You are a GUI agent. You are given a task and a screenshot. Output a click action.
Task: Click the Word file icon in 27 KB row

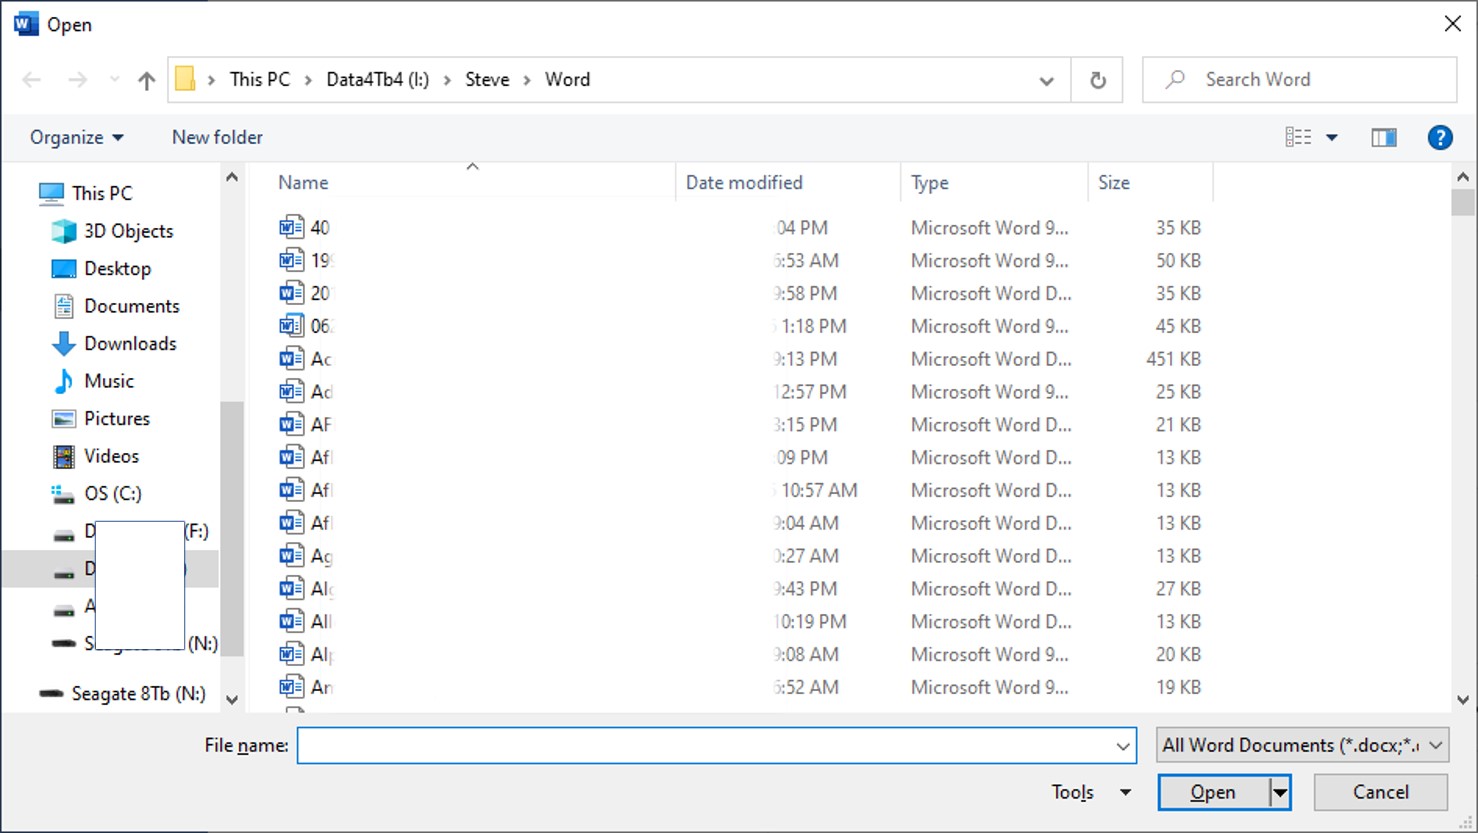[291, 589]
